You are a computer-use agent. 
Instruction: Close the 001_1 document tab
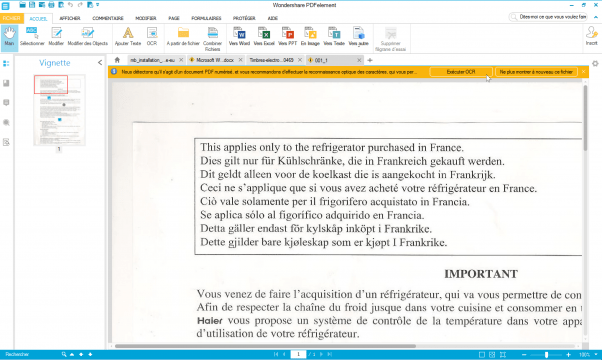[359, 60]
